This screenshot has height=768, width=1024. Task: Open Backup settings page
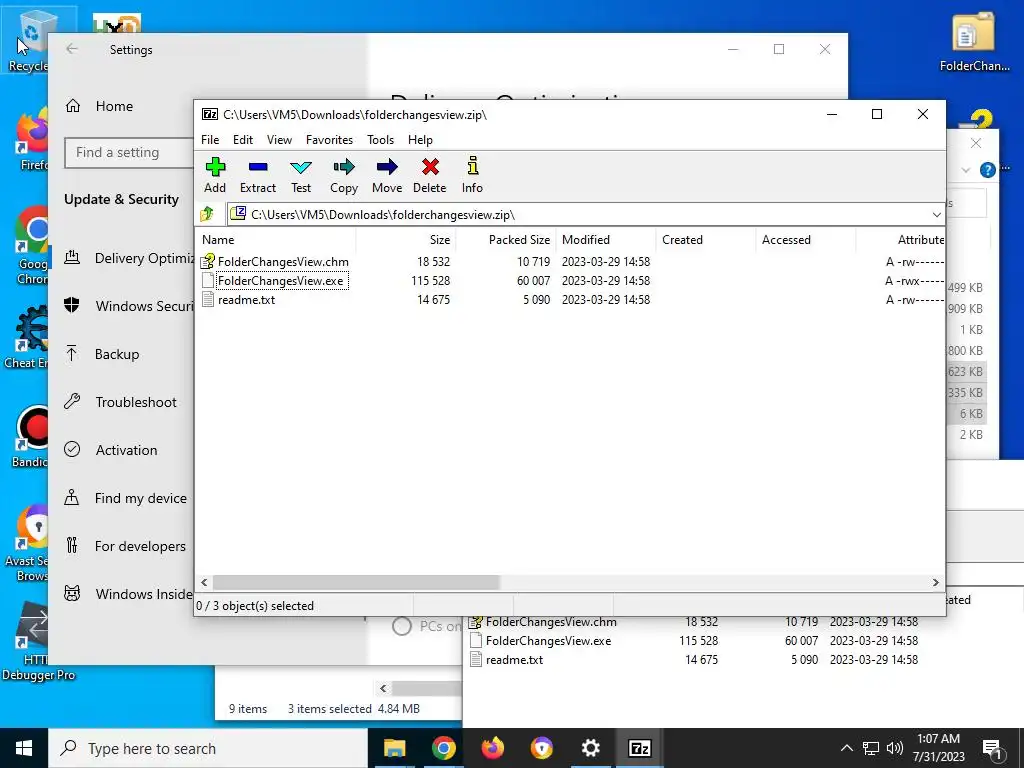[x=102, y=354]
